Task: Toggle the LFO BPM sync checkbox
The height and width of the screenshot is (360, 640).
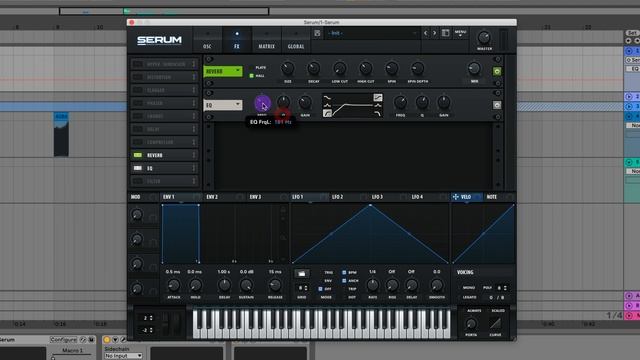Action: [344, 272]
